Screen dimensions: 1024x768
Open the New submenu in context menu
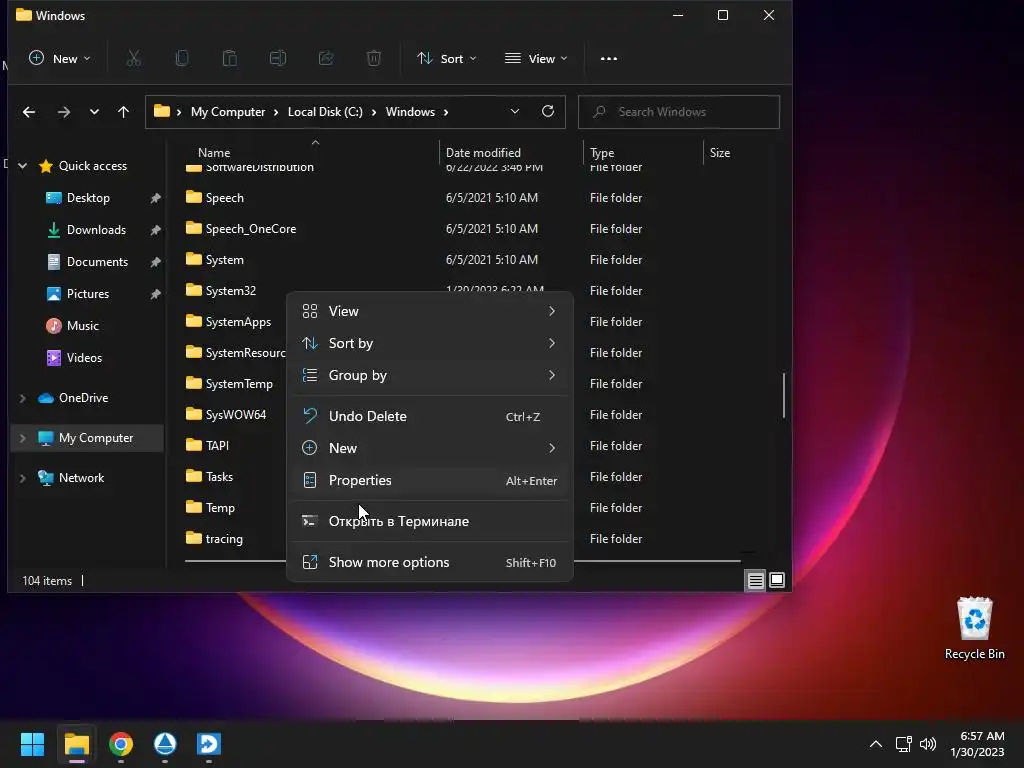(x=430, y=448)
